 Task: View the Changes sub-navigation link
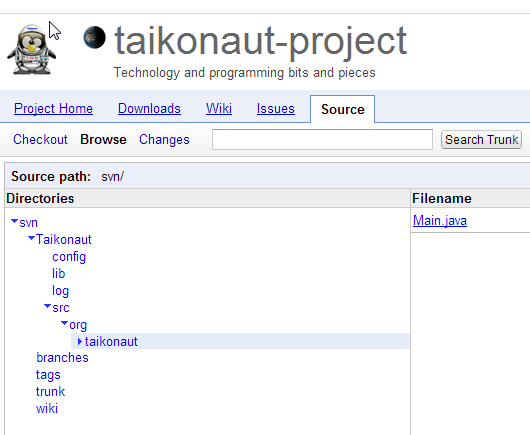[x=164, y=140]
